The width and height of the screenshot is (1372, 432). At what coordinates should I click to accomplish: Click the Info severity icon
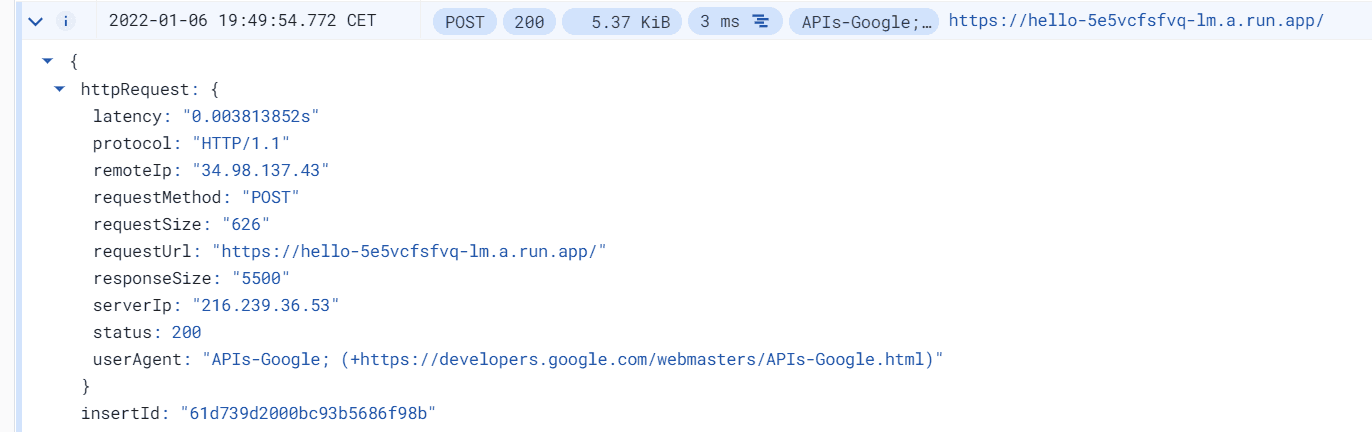pos(65,21)
